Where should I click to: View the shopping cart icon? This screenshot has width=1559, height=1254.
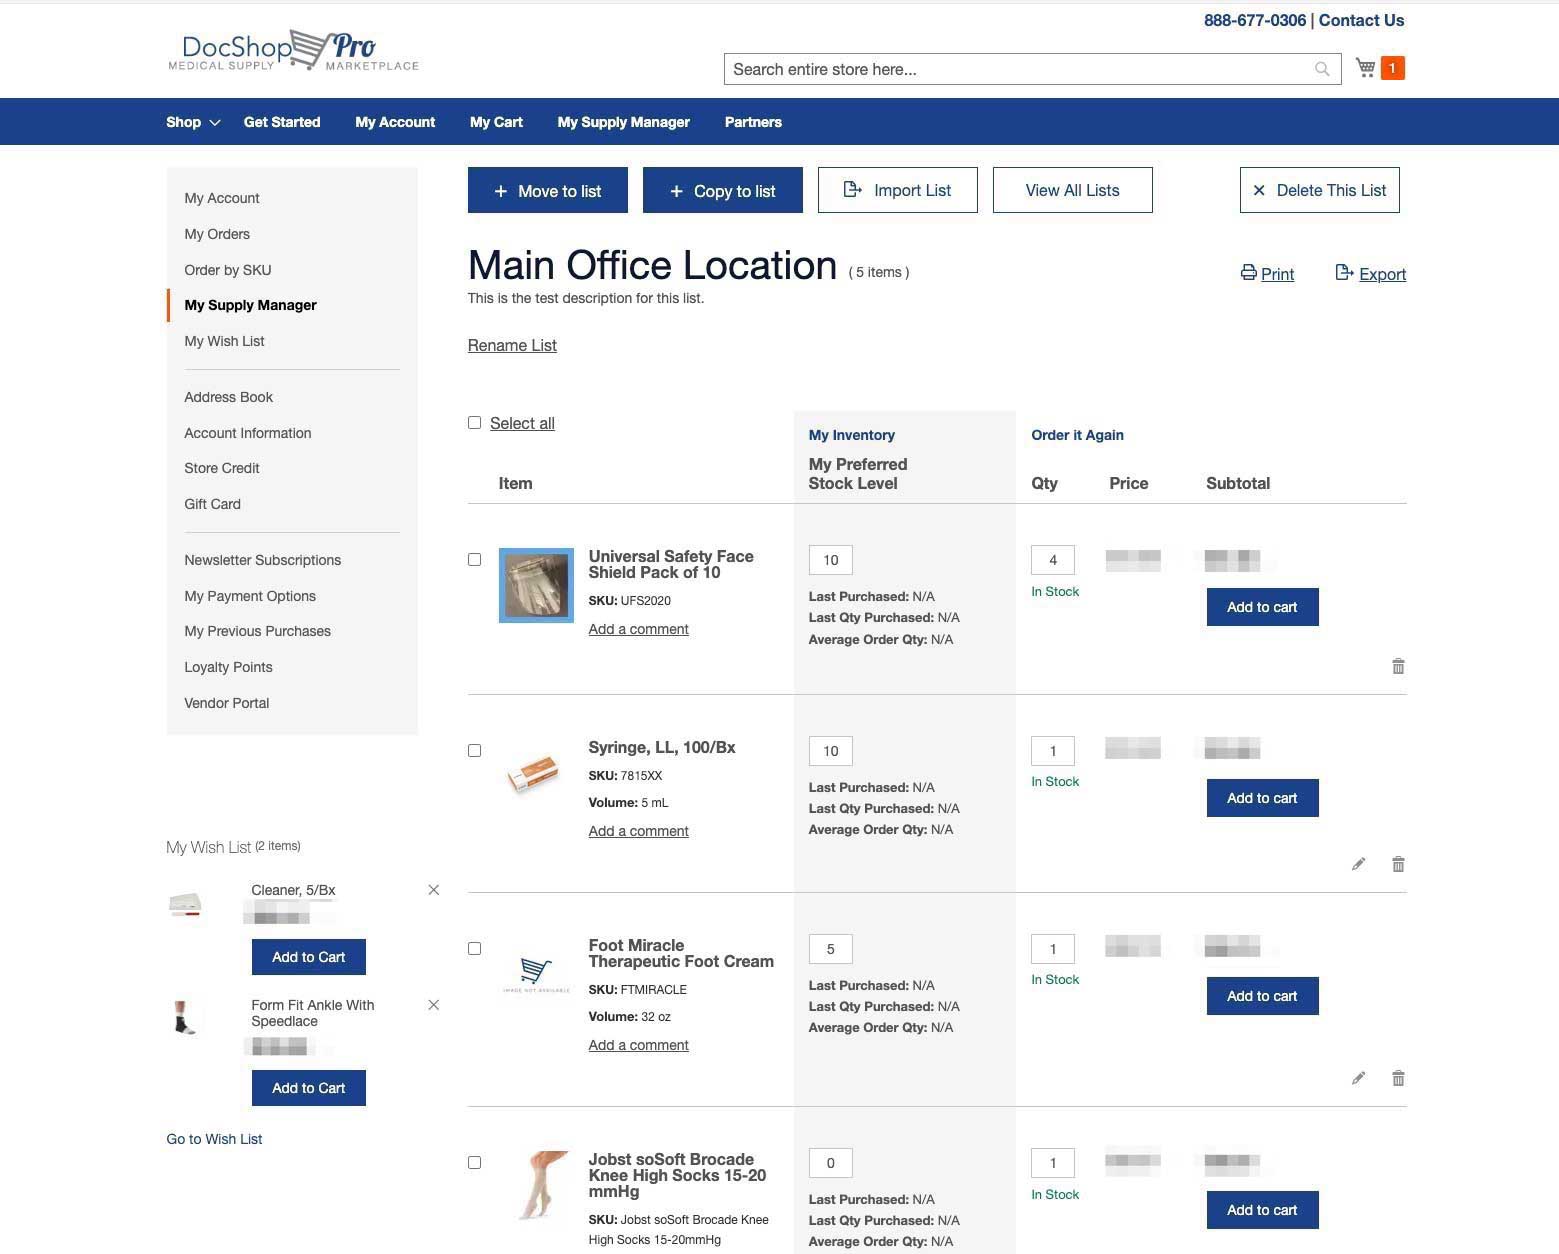click(x=1364, y=67)
